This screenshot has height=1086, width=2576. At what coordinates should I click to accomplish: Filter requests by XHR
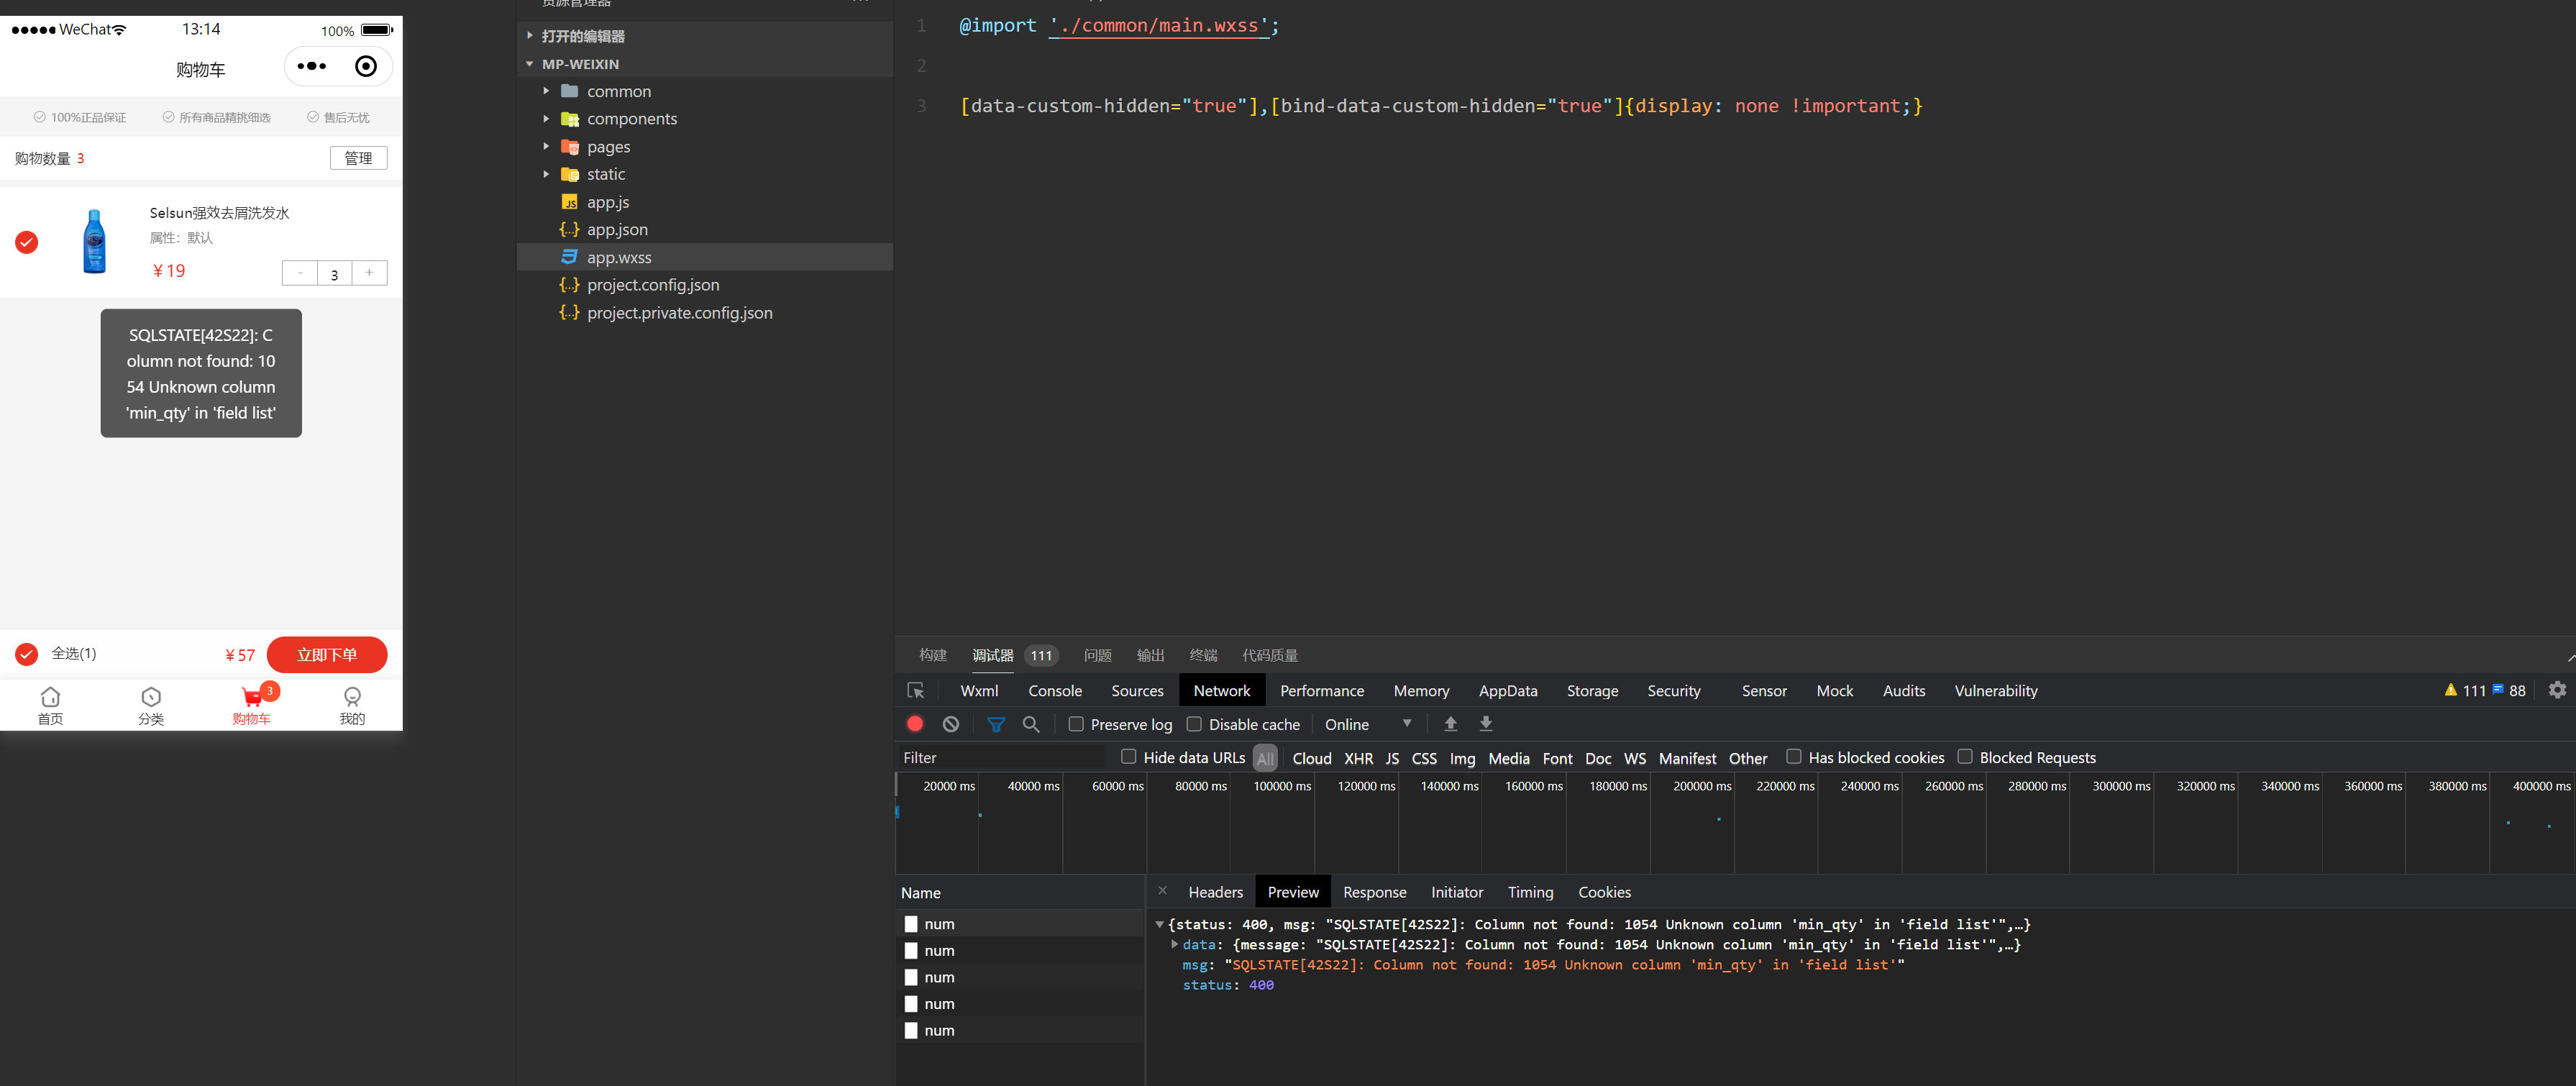click(1358, 758)
